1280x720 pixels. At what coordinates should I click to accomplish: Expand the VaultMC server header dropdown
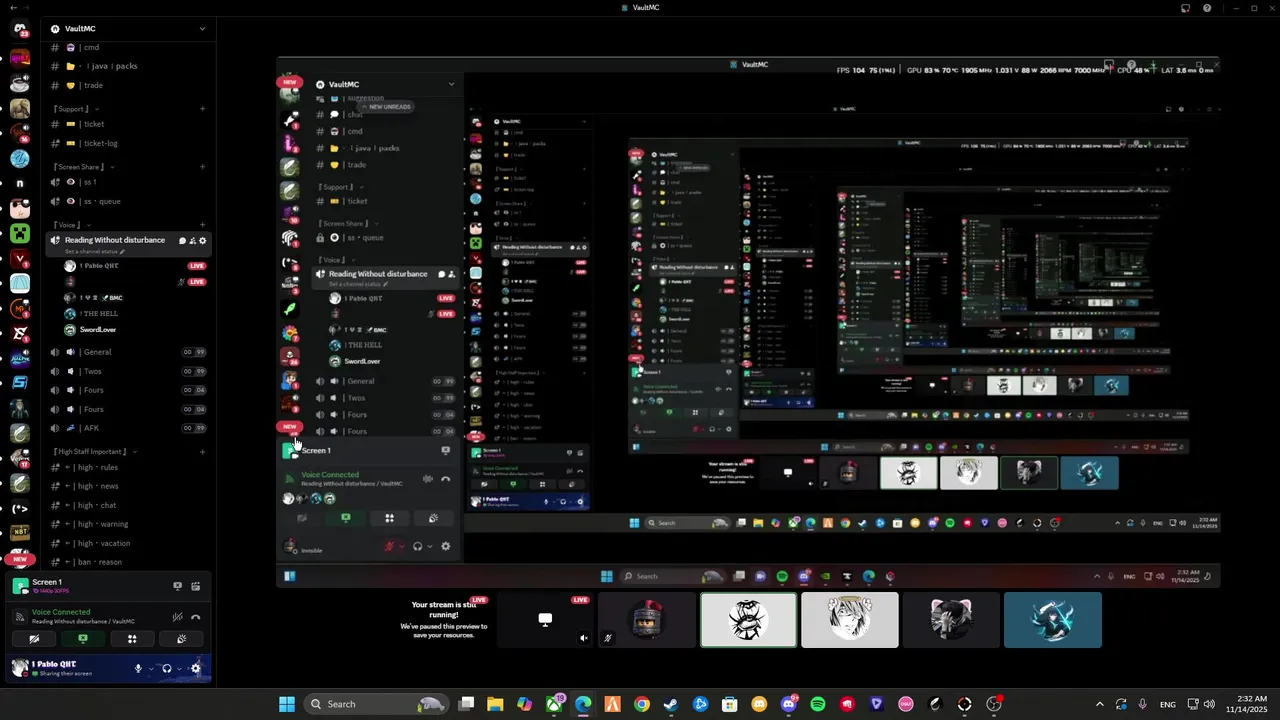(202, 29)
